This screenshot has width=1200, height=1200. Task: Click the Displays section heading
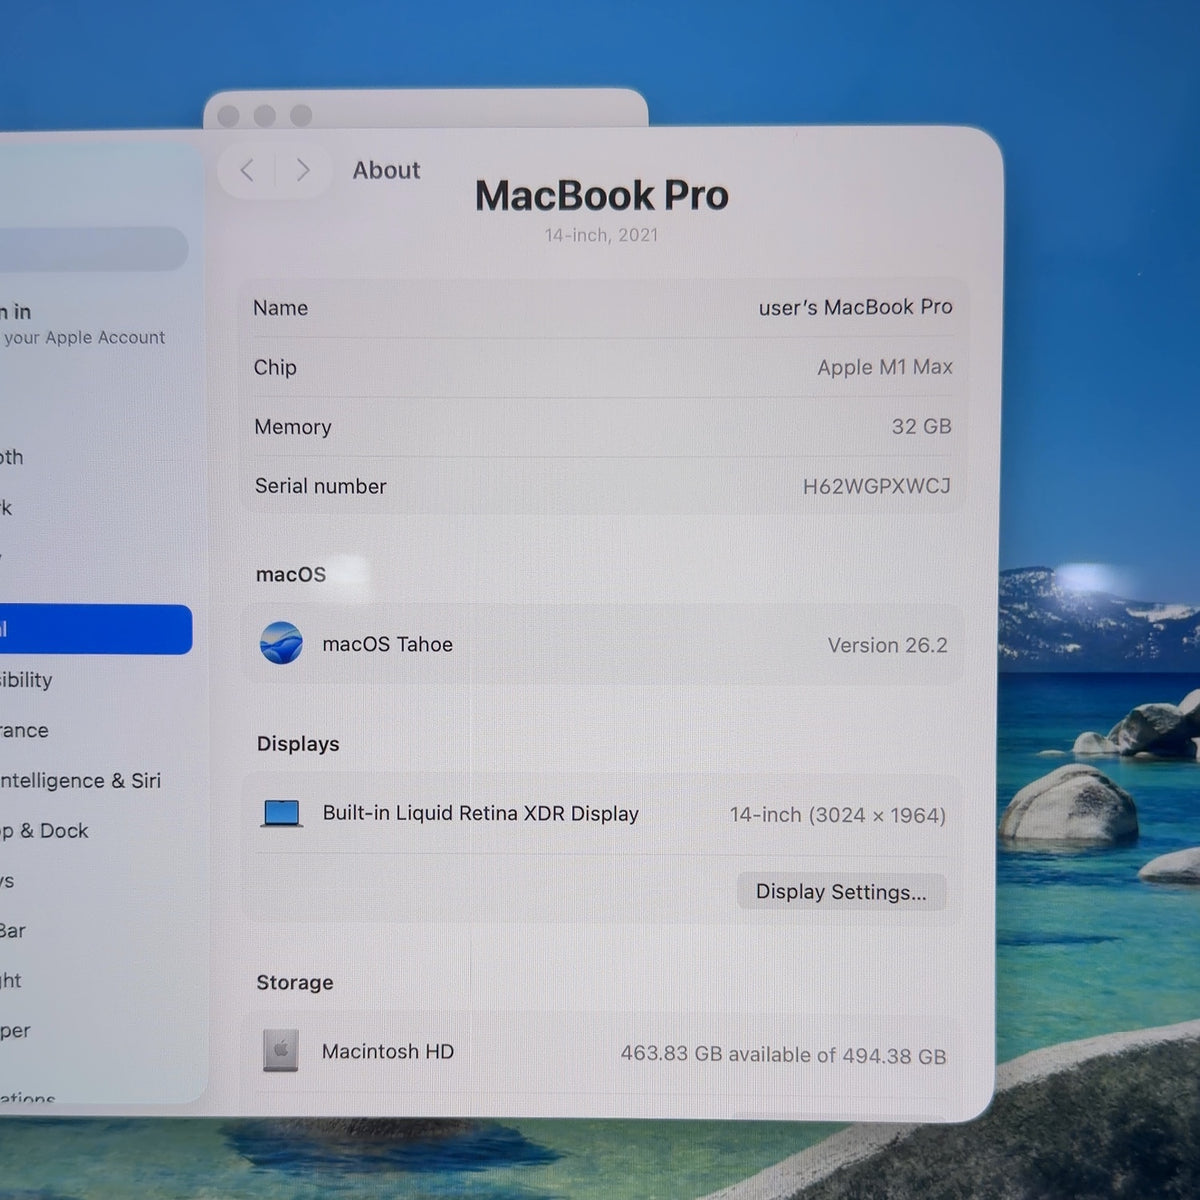point(298,743)
